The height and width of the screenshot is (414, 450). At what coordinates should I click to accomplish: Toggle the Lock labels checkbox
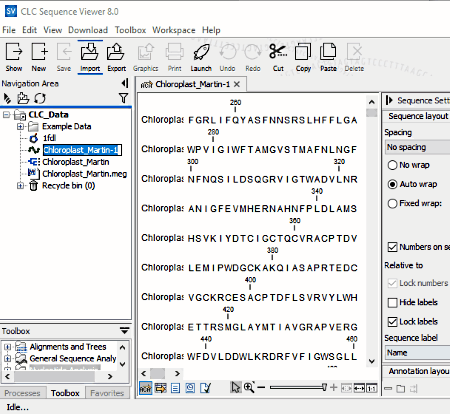(x=392, y=322)
